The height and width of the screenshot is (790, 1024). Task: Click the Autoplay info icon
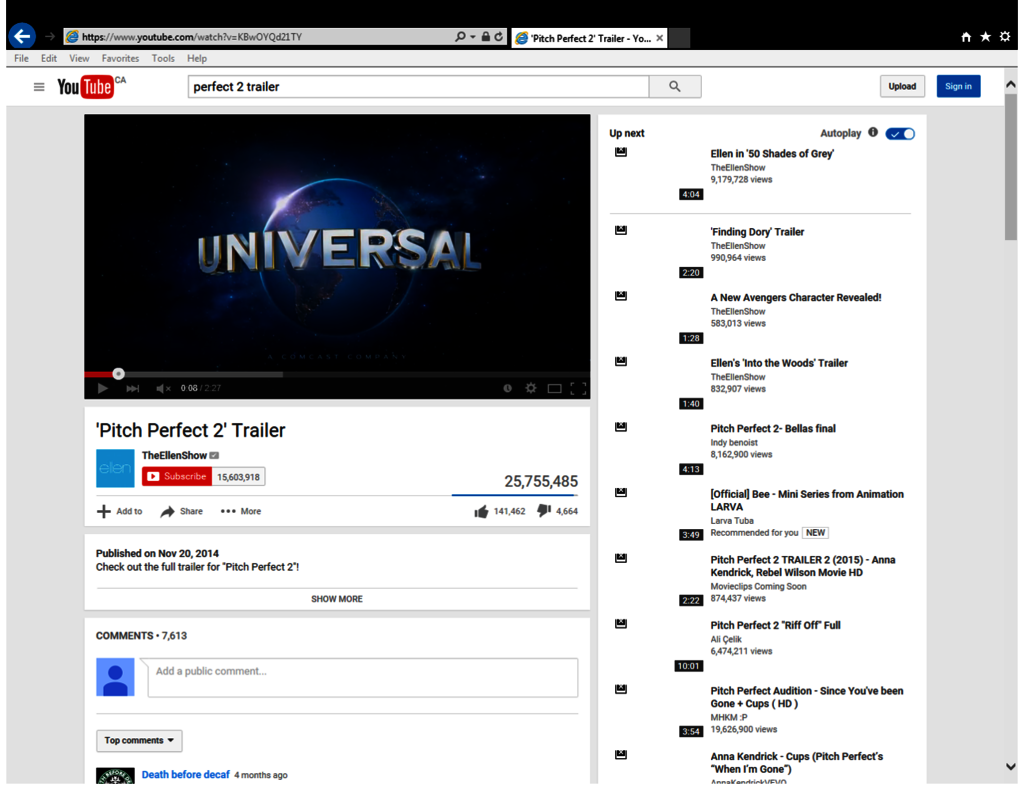(x=873, y=133)
